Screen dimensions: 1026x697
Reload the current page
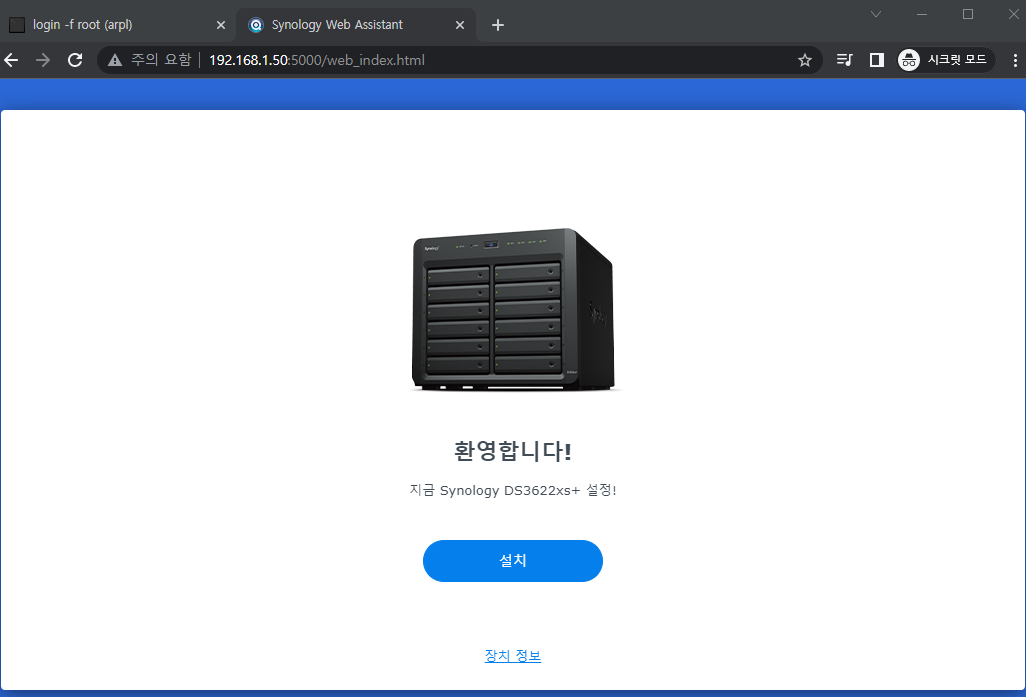pos(75,60)
